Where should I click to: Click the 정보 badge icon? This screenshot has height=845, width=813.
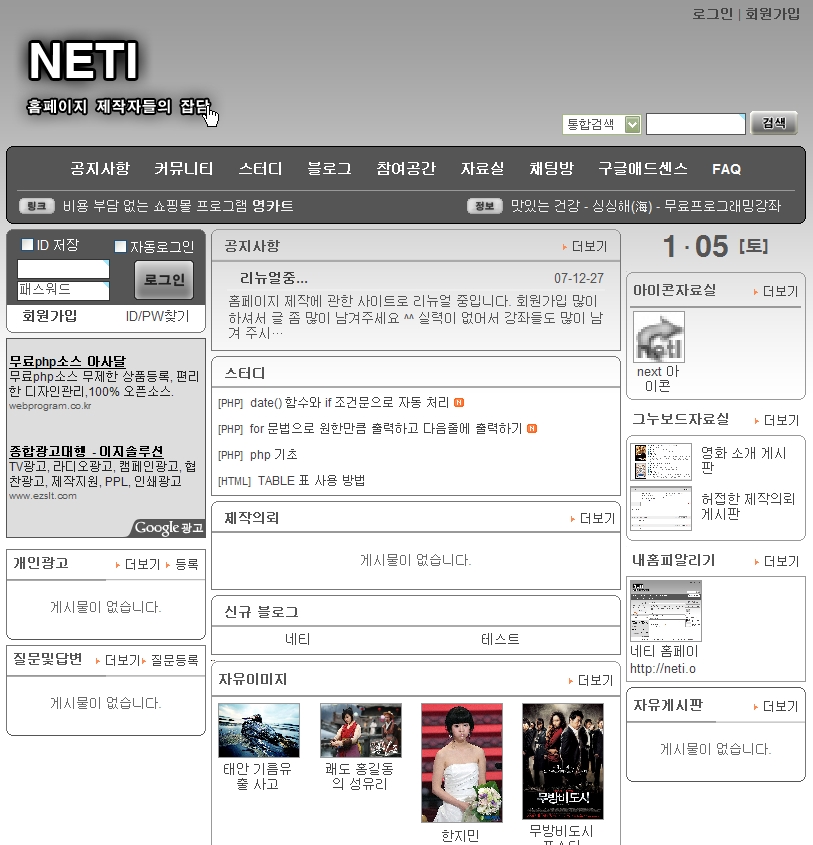(x=485, y=206)
